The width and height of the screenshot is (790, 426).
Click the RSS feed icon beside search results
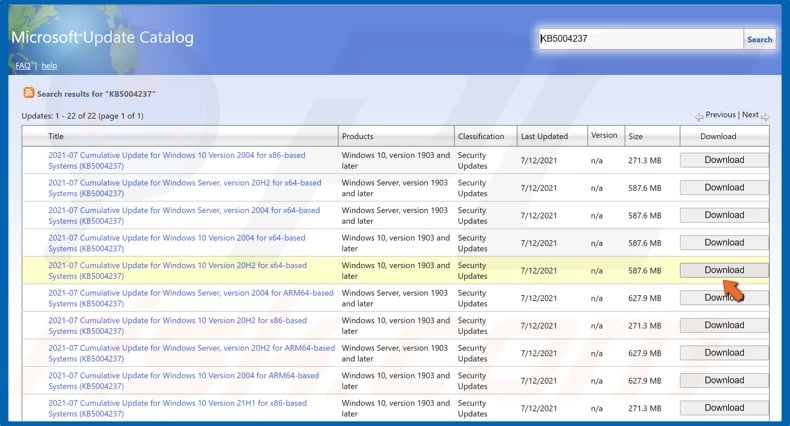[x=29, y=93]
